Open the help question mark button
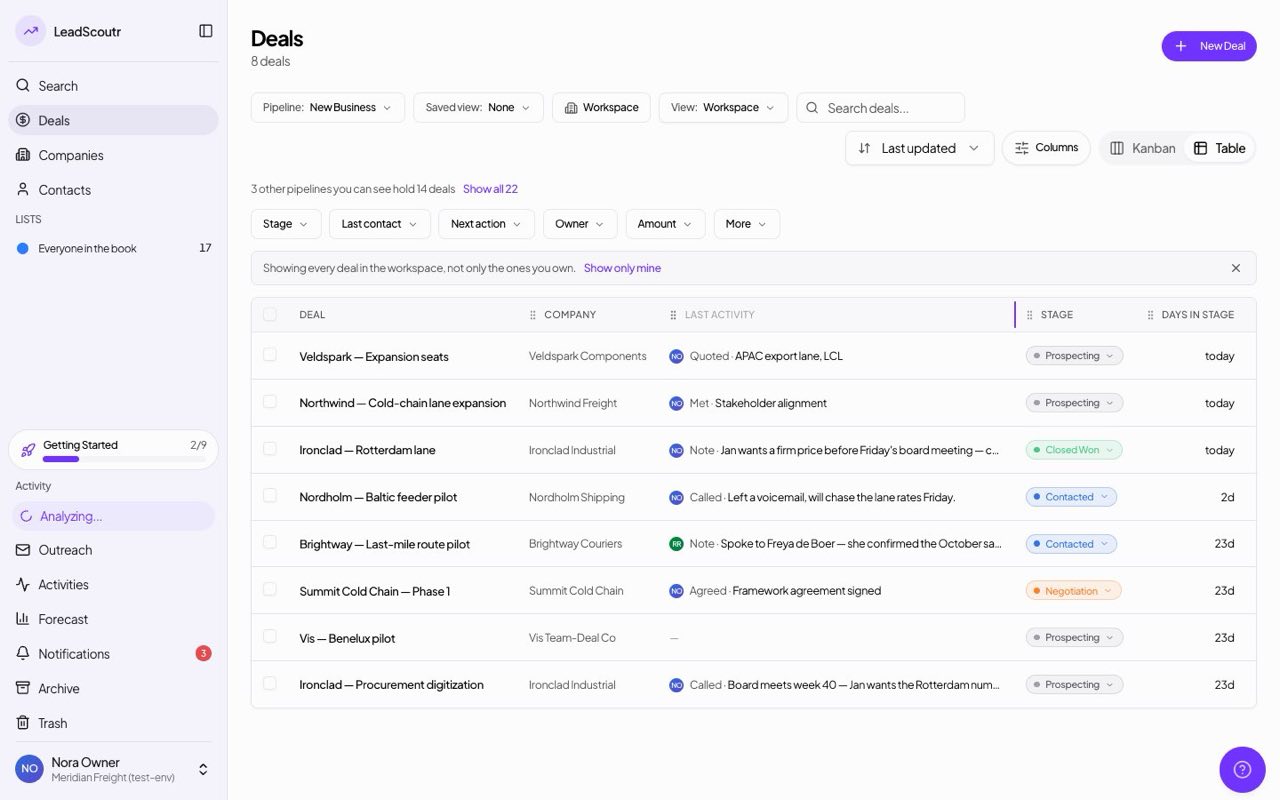1280x800 pixels. [x=1242, y=769]
